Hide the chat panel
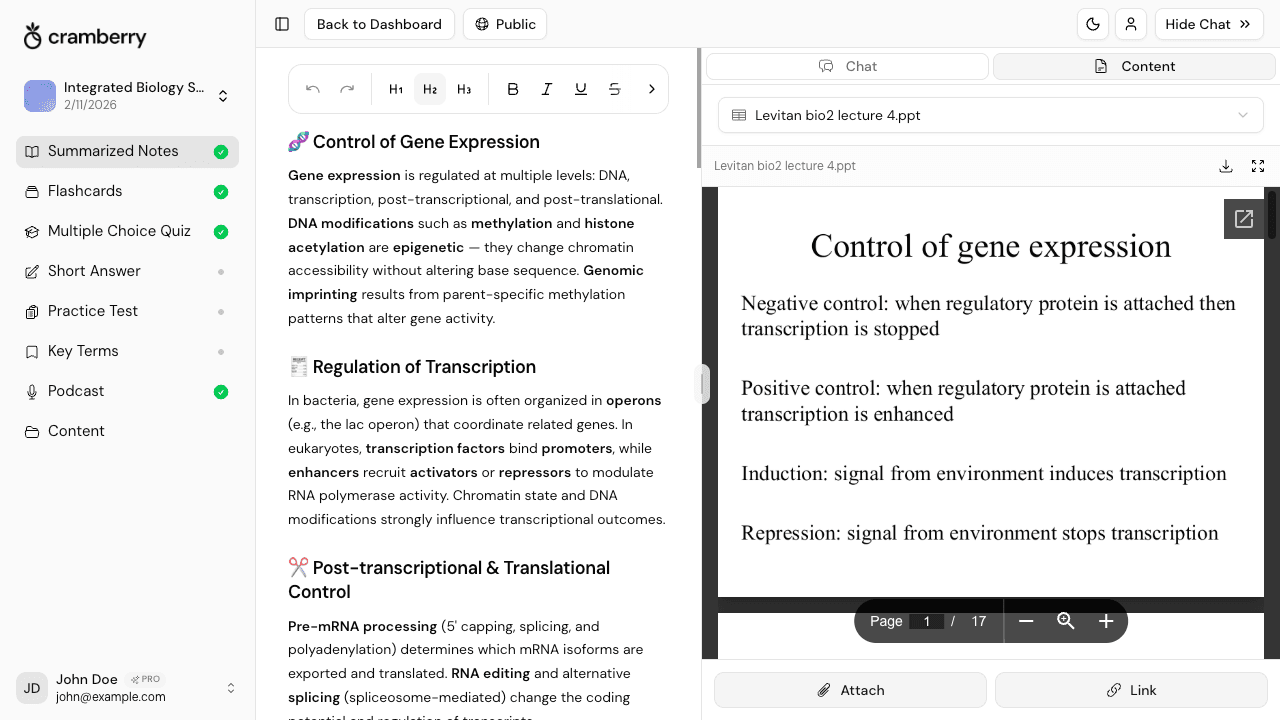 click(x=1208, y=24)
